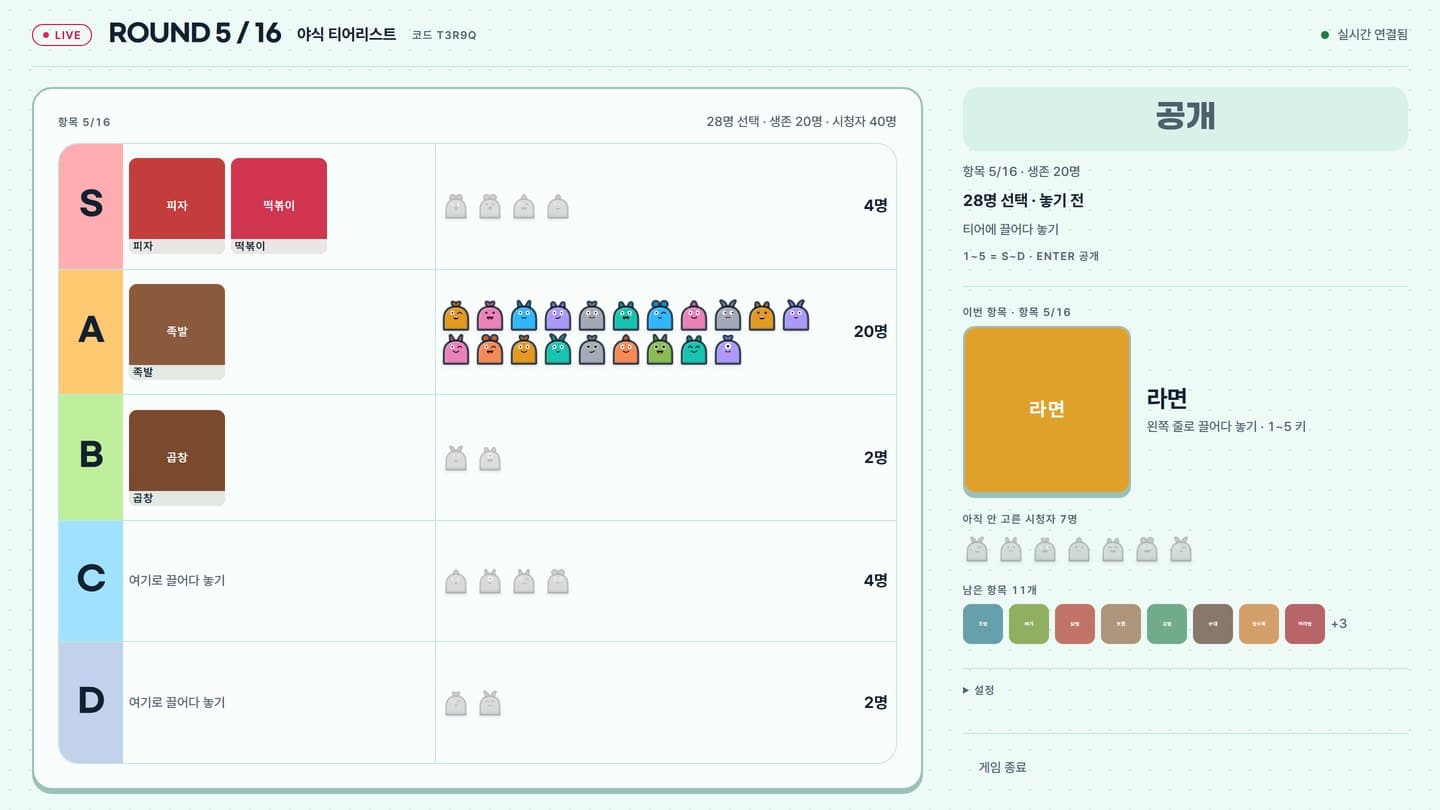Click the 아직 안 고른 시청자 7명 label
Image resolution: width=1440 pixels, height=810 pixels.
click(x=1020, y=519)
